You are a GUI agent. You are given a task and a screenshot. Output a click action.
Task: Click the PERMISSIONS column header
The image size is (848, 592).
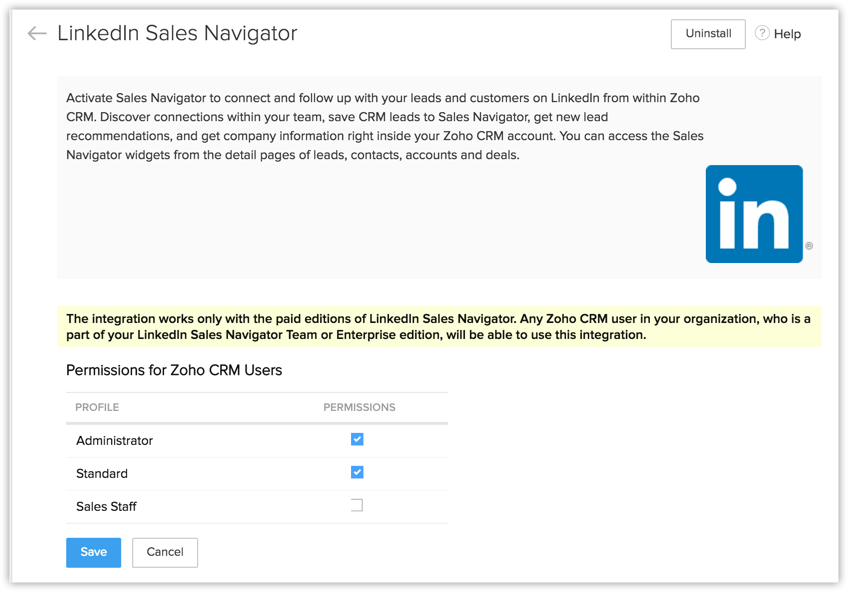(359, 407)
